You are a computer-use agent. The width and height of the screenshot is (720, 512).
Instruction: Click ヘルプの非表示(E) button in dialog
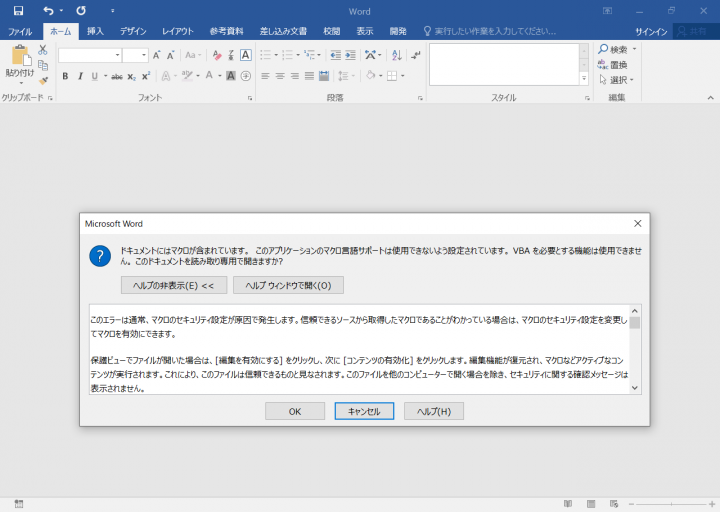pyautogui.click(x=174, y=285)
